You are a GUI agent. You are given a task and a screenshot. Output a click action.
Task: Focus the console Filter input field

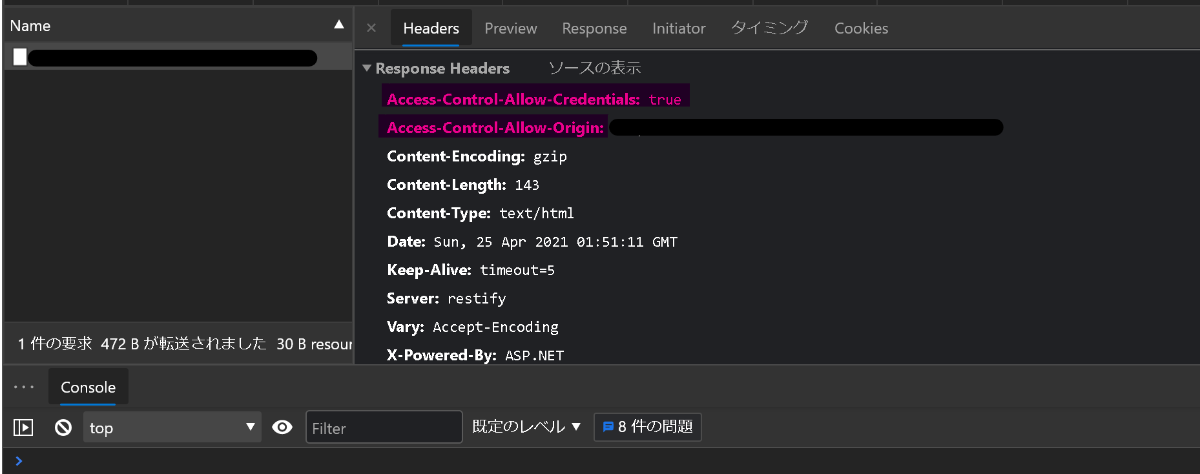(x=384, y=428)
